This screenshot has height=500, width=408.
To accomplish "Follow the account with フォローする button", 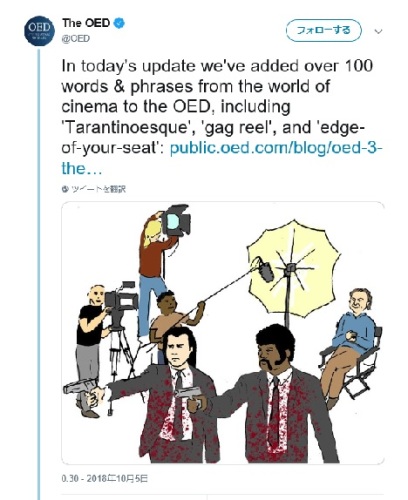I will click(323, 30).
